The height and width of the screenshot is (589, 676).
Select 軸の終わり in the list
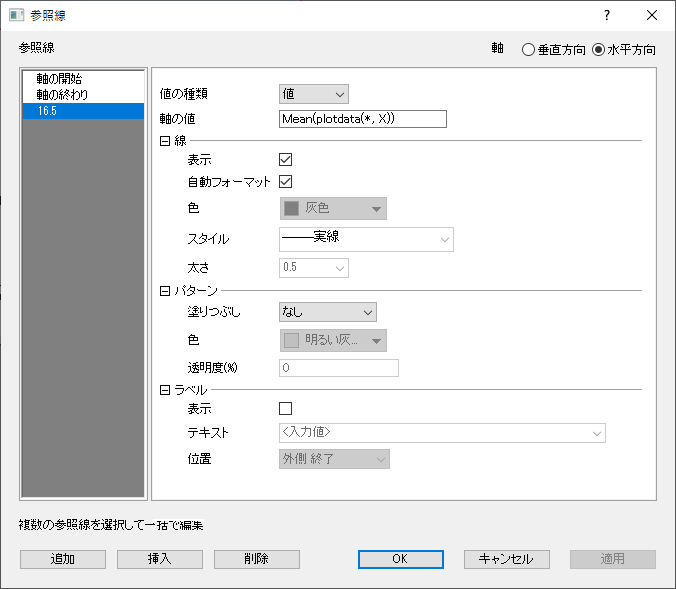(84, 94)
